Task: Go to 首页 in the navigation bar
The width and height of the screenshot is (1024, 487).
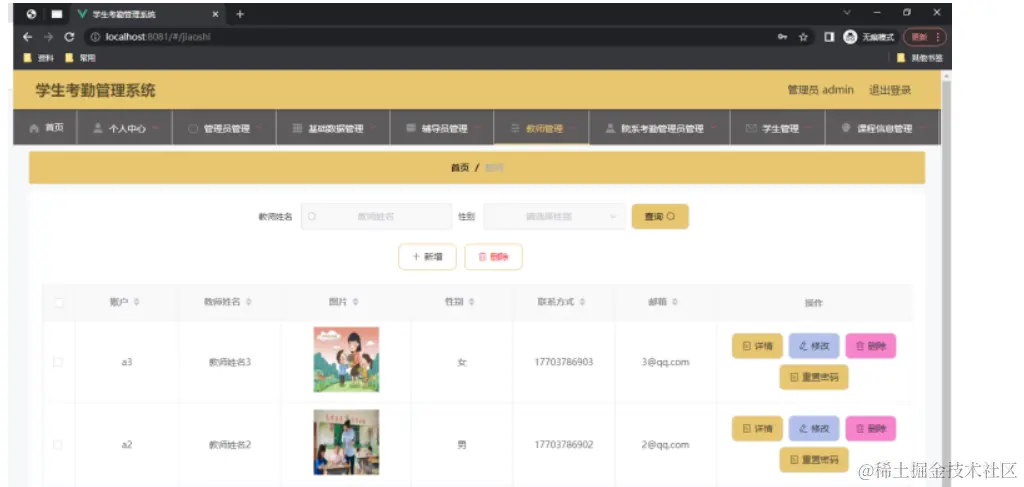Action: pyautogui.click(x=46, y=129)
